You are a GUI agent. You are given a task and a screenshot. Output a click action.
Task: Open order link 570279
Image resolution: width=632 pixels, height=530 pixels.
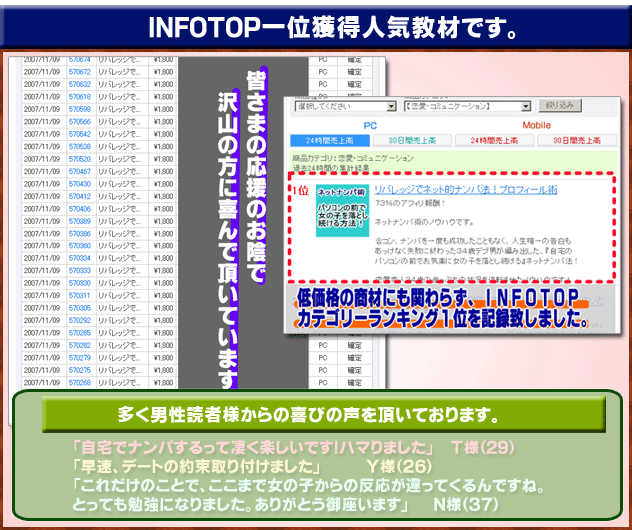point(79,358)
